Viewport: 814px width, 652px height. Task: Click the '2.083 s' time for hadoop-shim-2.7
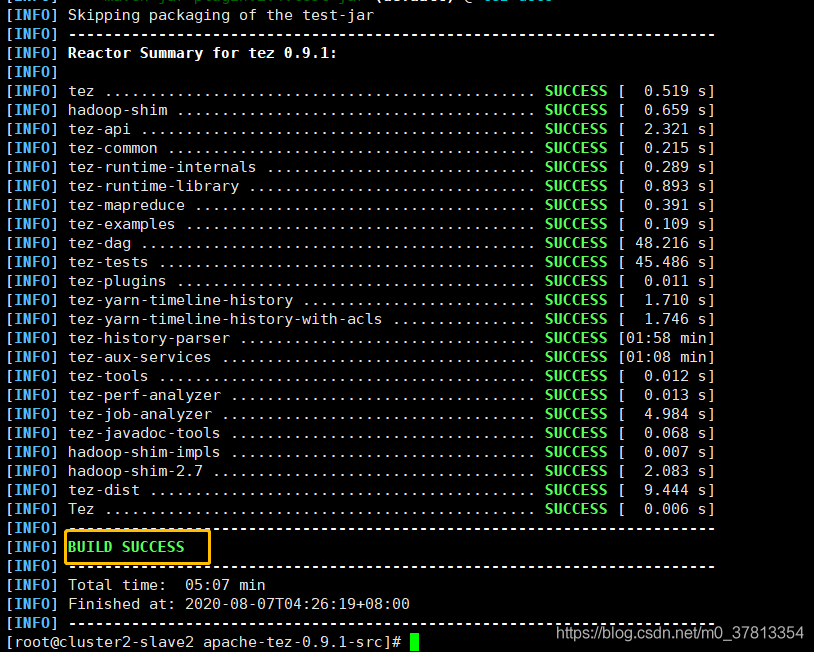(x=675, y=471)
